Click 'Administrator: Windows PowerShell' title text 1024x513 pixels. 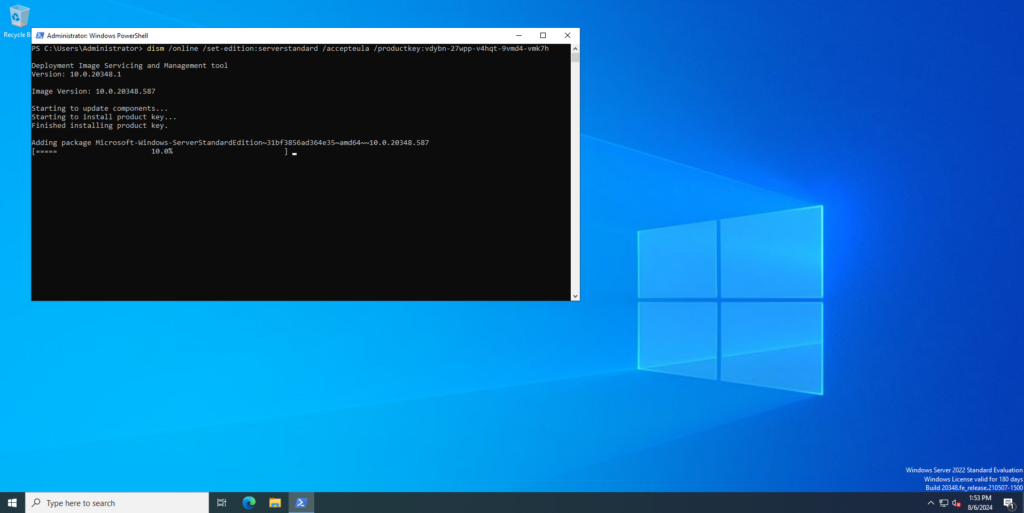tap(97, 36)
